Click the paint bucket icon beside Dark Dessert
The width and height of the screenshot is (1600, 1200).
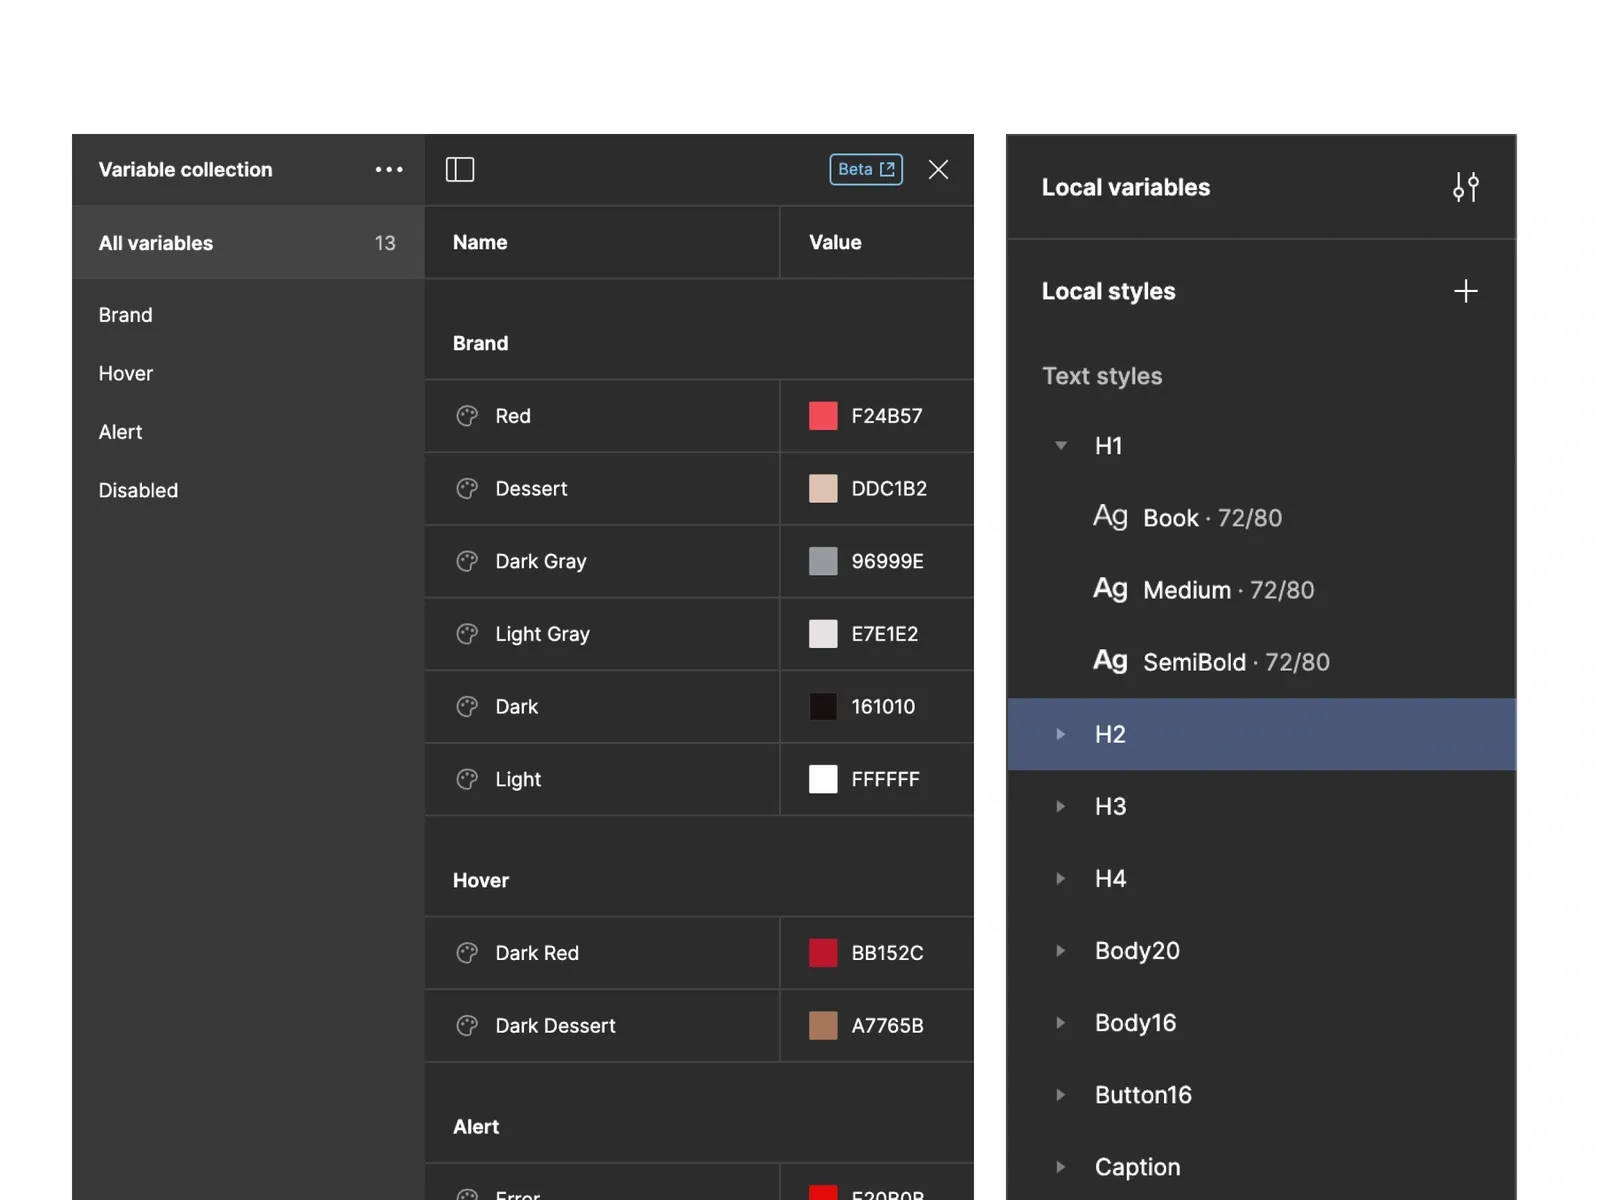click(x=466, y=1025)
